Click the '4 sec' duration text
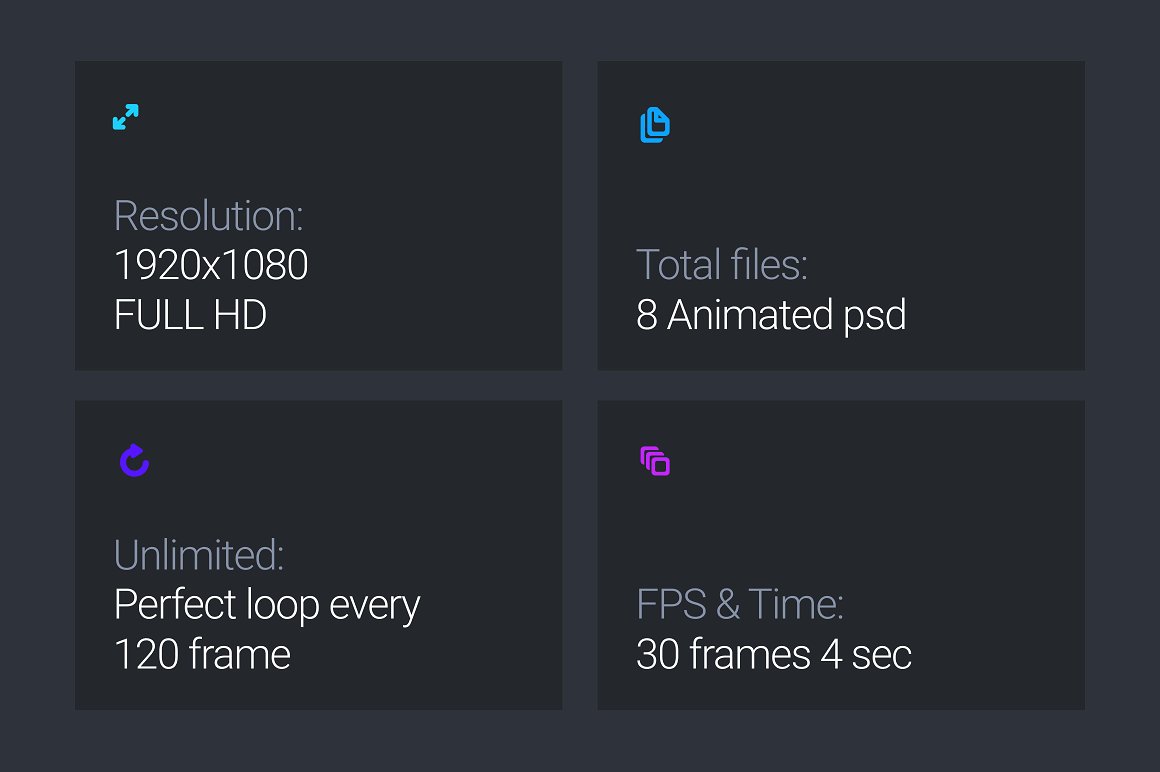The height and width of the screenshot is (772, 1160). click(867, 655)
